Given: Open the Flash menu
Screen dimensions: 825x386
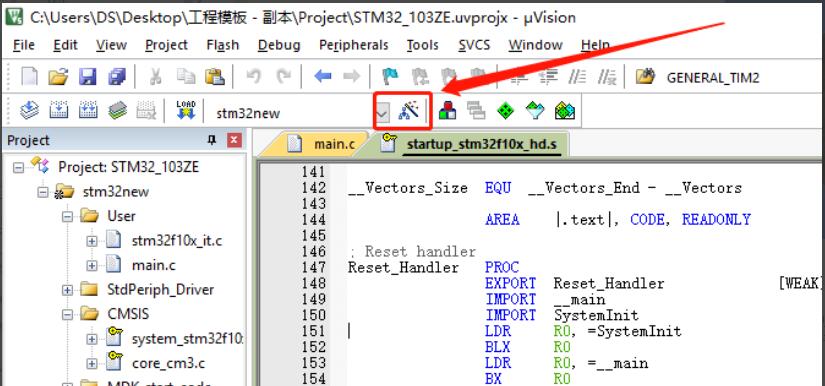Looking at the screenshot, I should pyautogui.click(x=223, y=45).
